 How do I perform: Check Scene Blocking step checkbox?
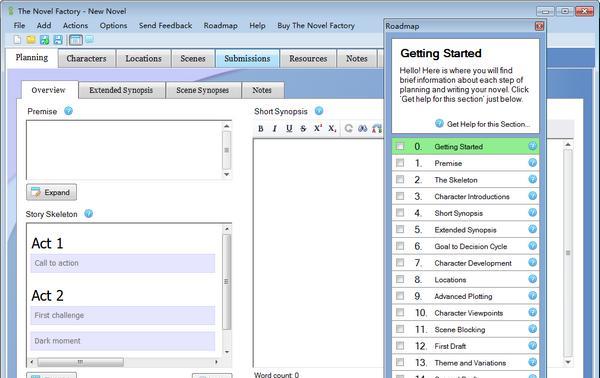pos(400,329)
